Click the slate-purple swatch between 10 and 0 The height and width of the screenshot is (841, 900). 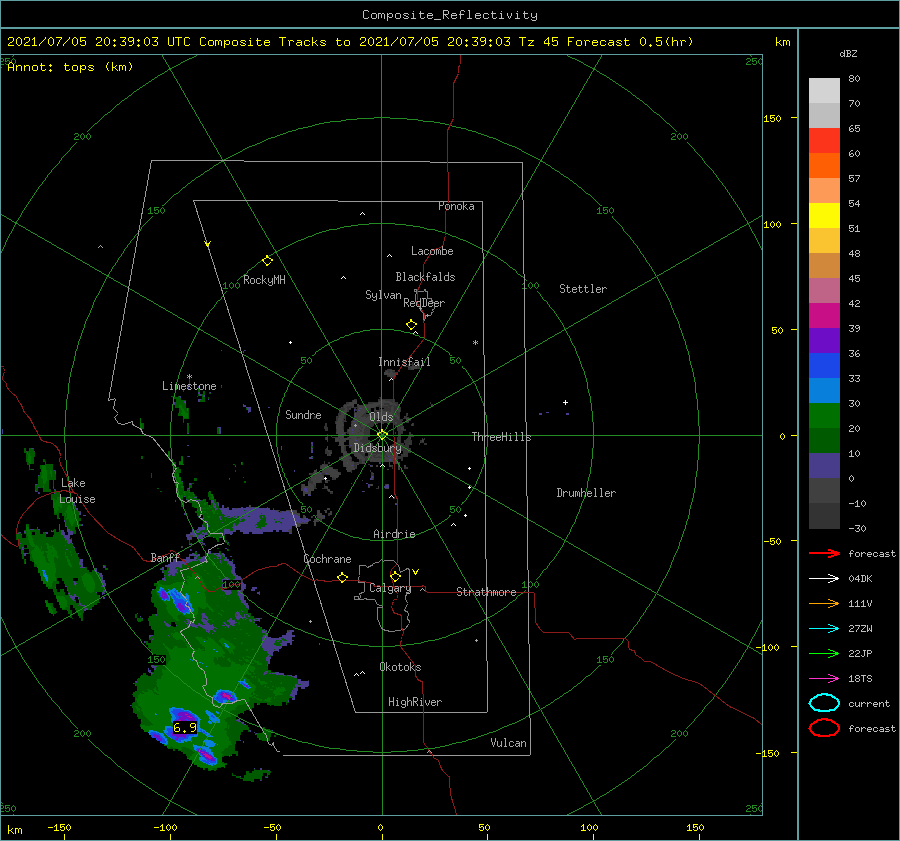tap(824, 466)
